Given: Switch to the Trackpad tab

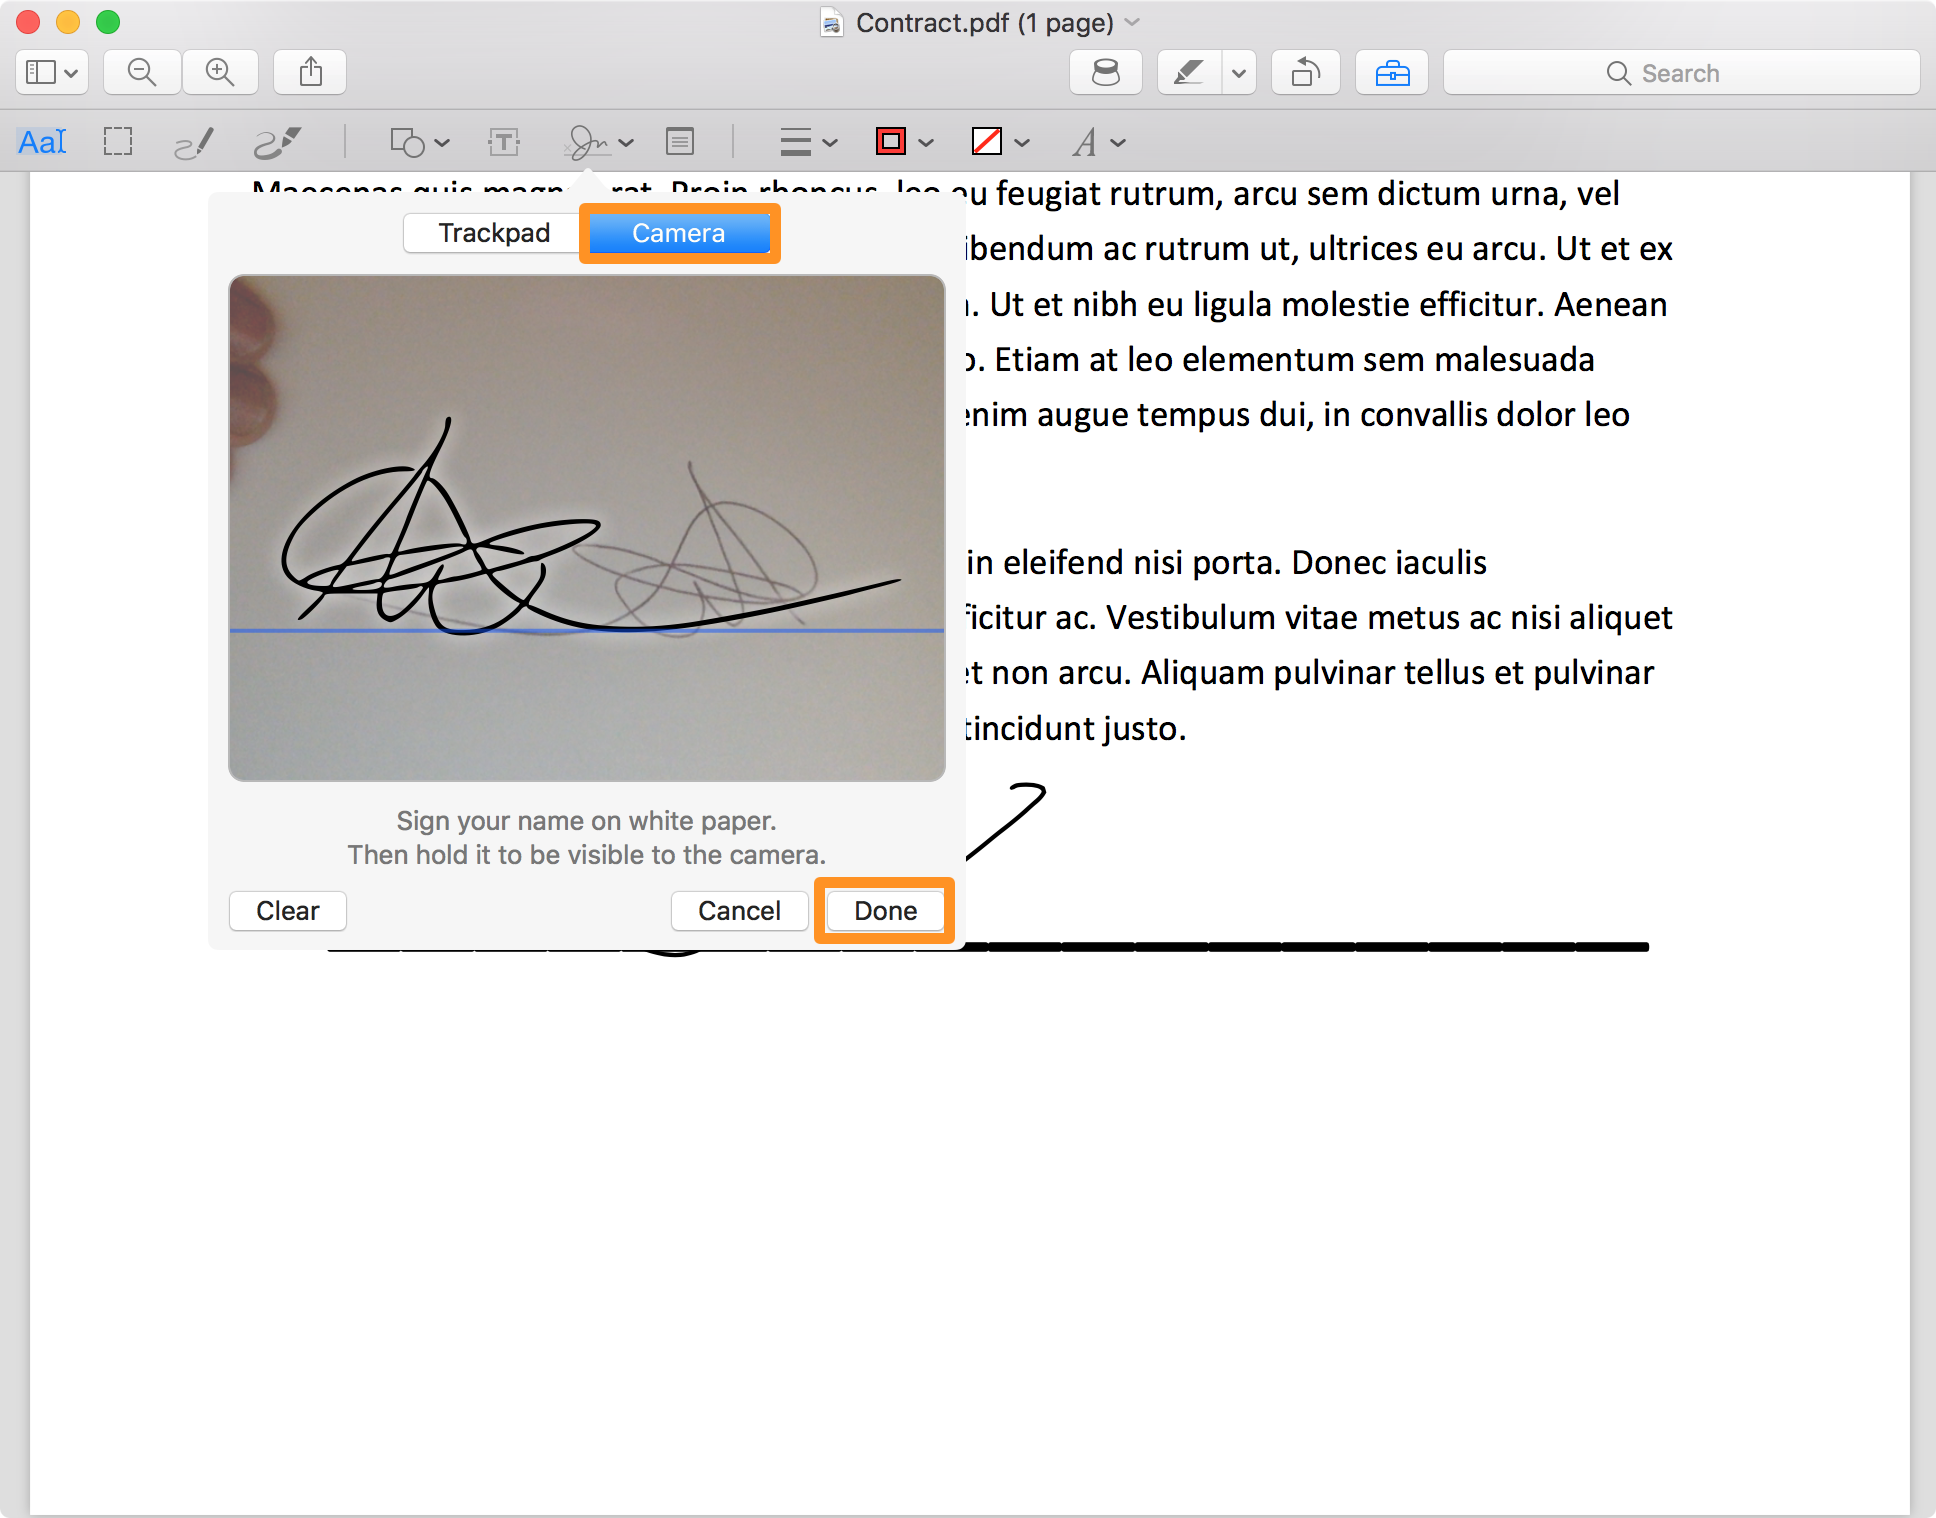Looking at the screenshot, I should (x=493, y=233).
